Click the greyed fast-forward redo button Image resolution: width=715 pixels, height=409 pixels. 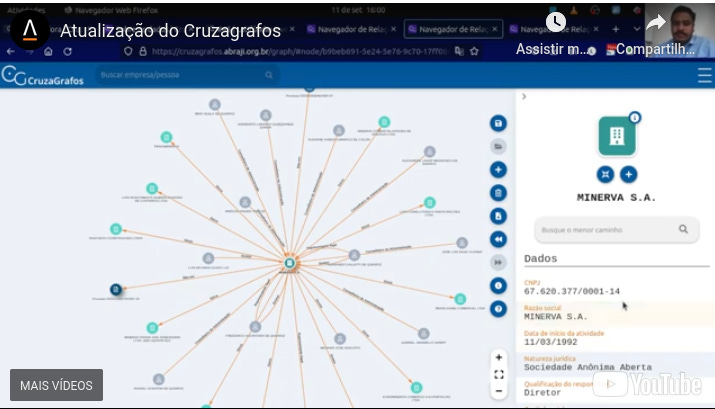click(498, 263)
